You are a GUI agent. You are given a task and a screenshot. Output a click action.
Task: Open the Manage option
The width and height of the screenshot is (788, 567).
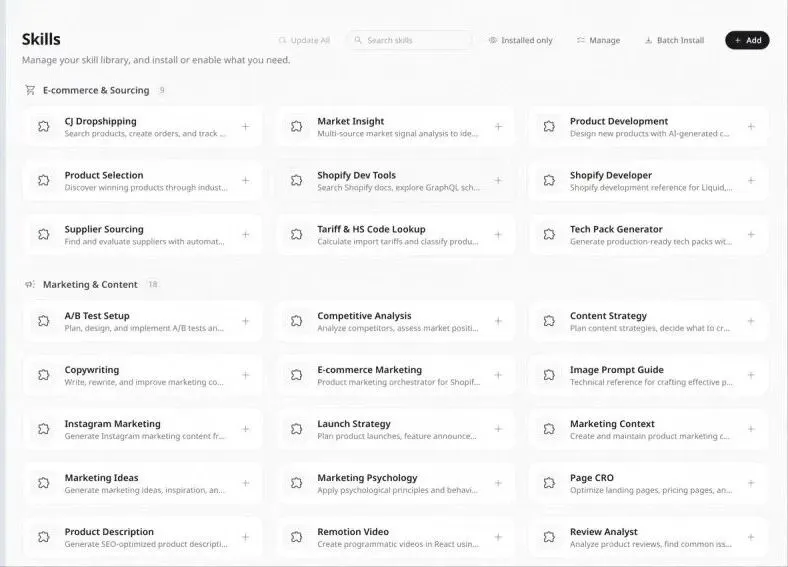tap(598, 40)
